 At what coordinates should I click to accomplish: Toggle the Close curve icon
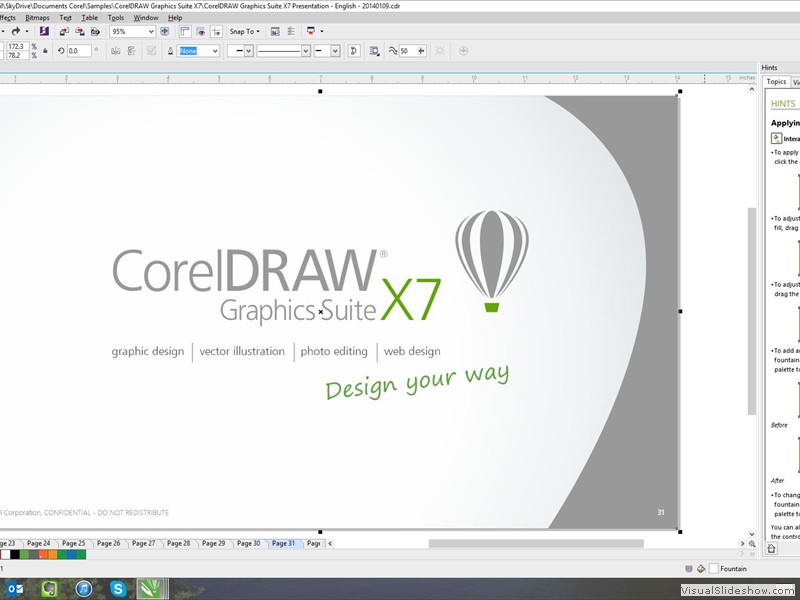coord(354,51)
